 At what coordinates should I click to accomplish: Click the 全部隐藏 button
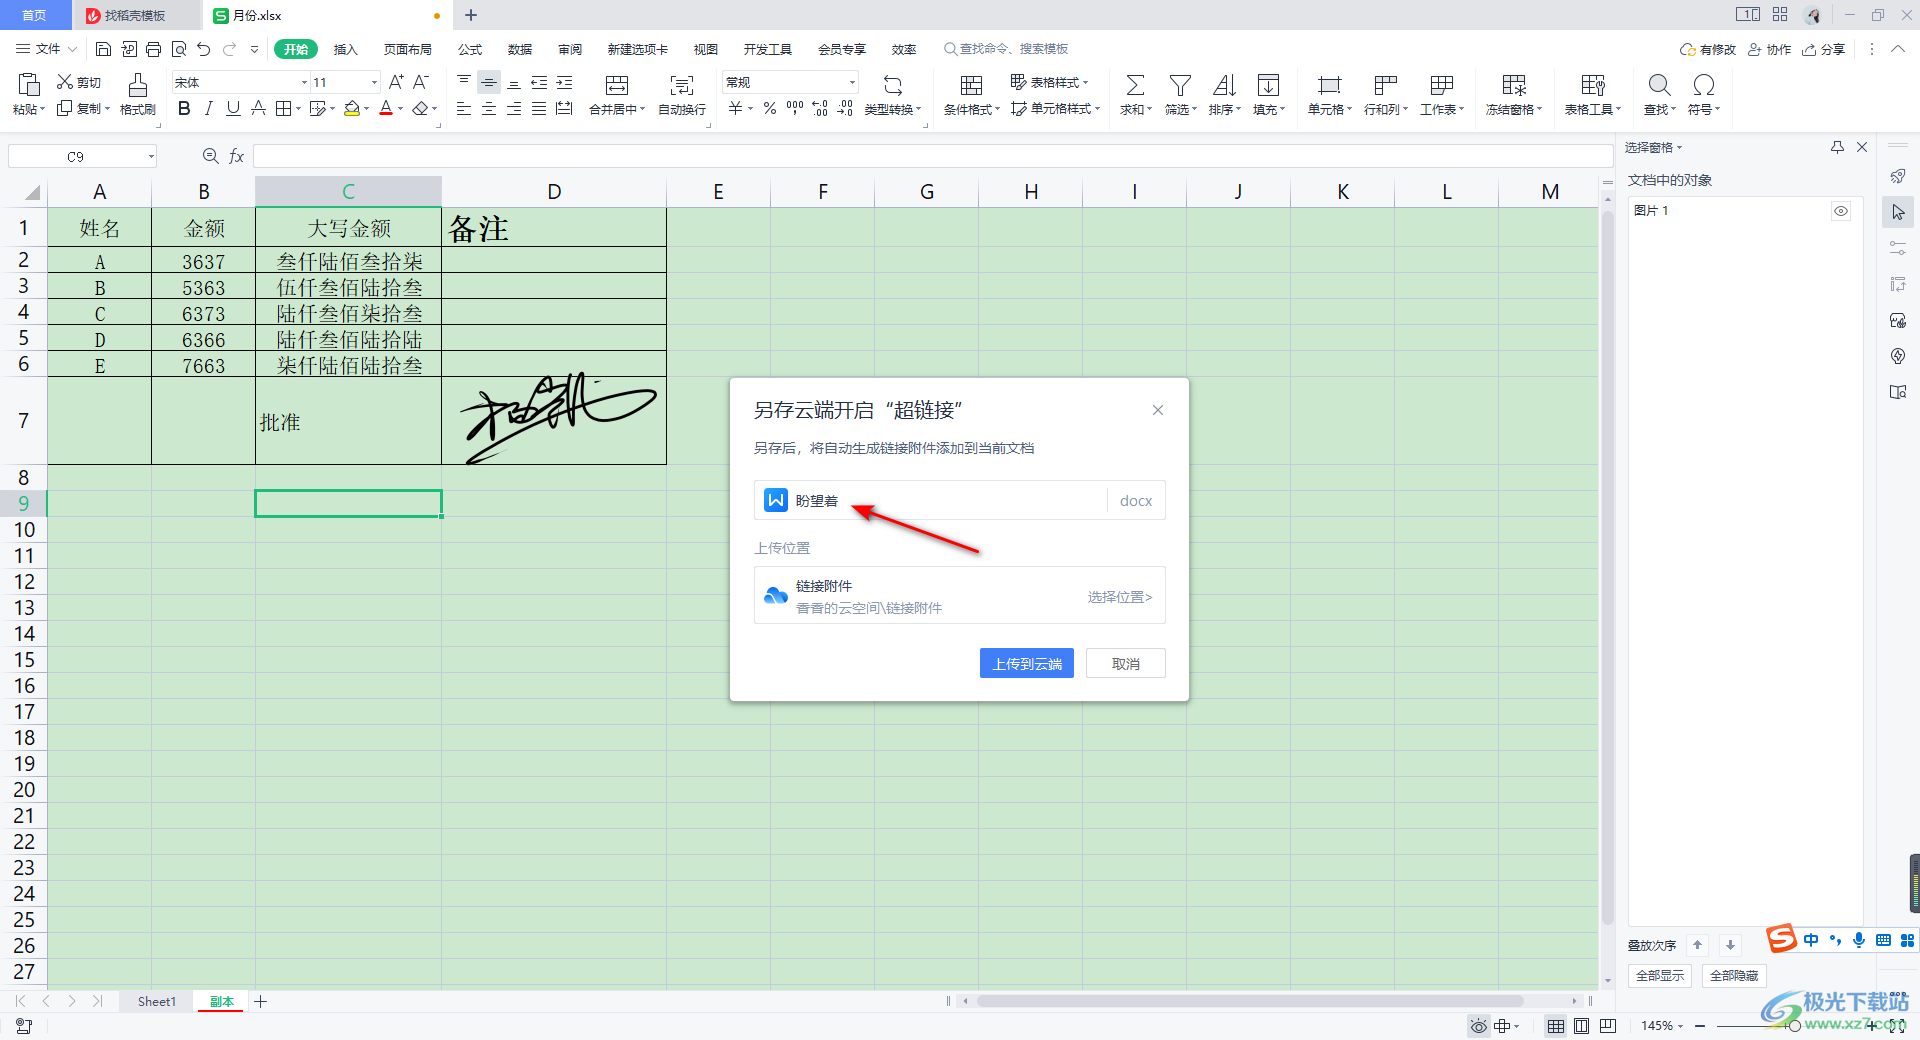(1734, 976)
